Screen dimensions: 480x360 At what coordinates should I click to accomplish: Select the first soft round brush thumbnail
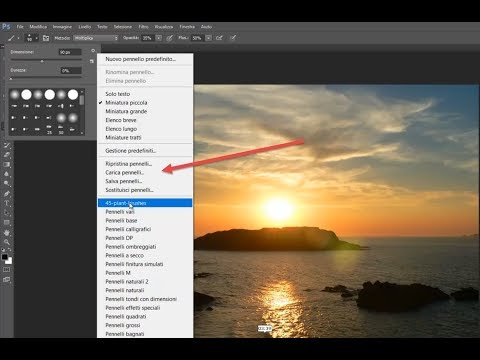pos(15,95)
